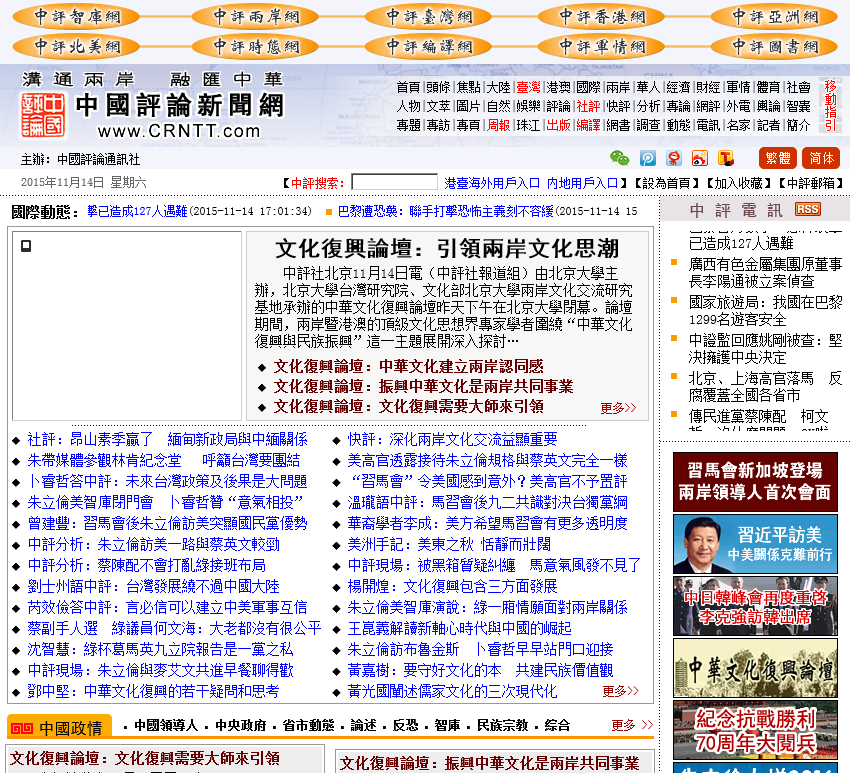
Task: Open 港臺海外用戶入口 link
Action: 492,183
